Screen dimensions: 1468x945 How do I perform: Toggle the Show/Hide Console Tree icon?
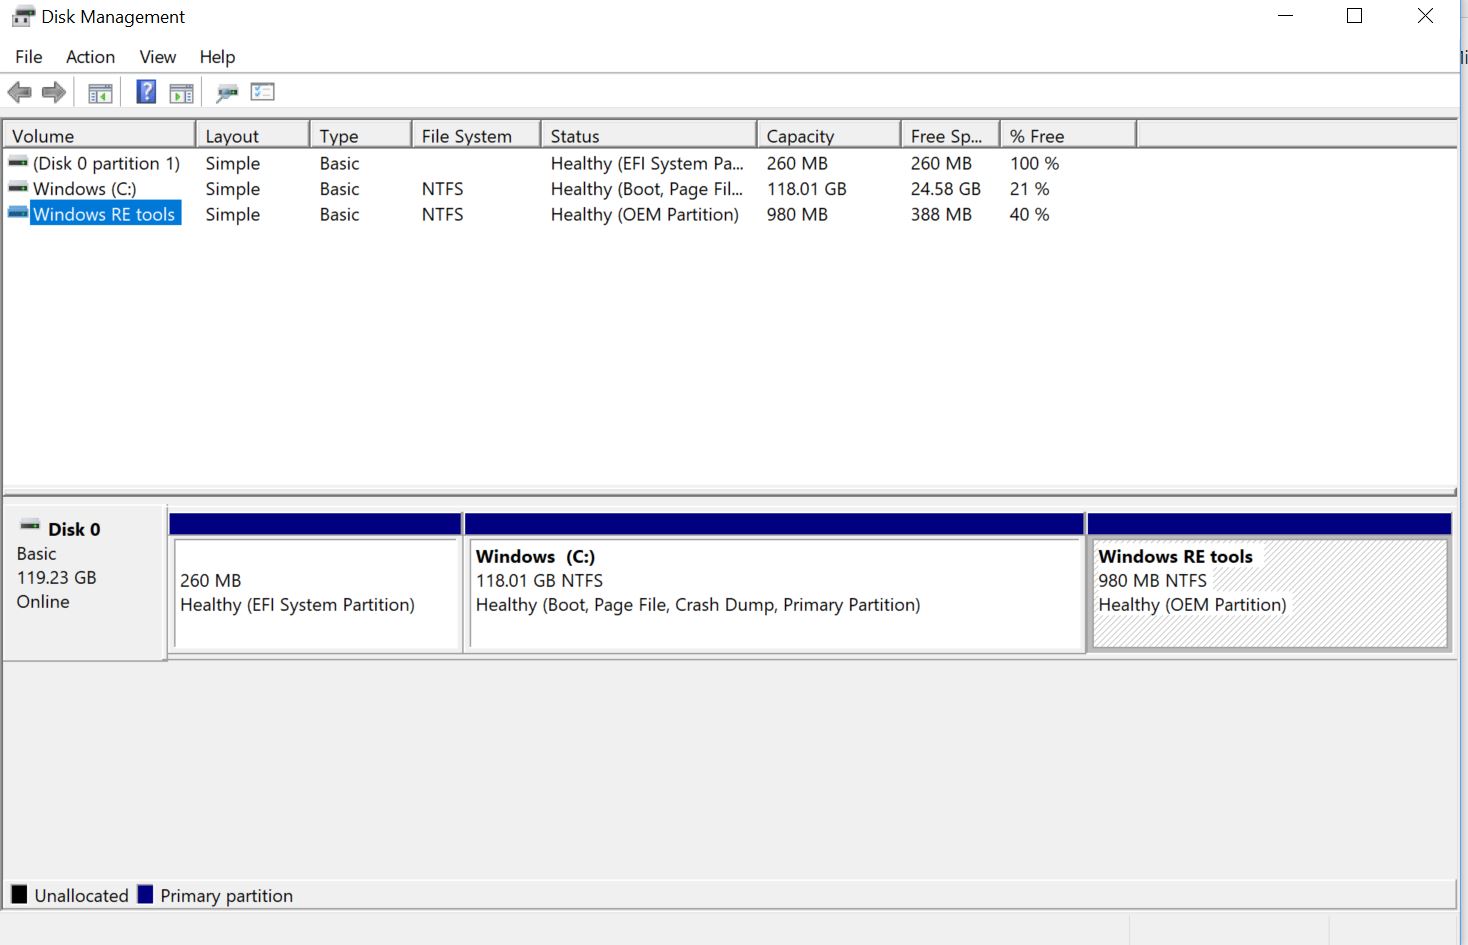click(100, 93)
